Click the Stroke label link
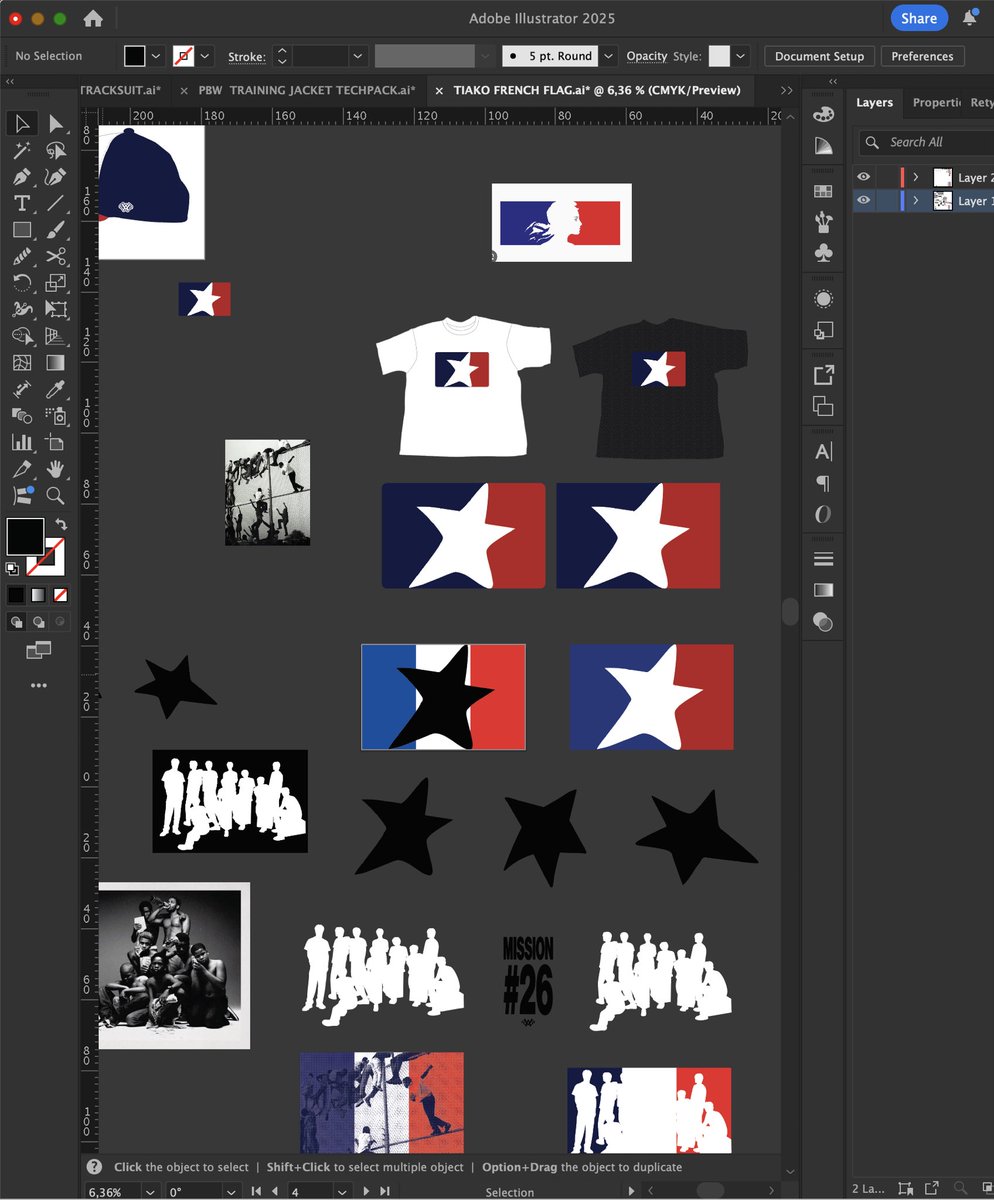Viewport: 994px width, 1200px height. pos(246,56)
